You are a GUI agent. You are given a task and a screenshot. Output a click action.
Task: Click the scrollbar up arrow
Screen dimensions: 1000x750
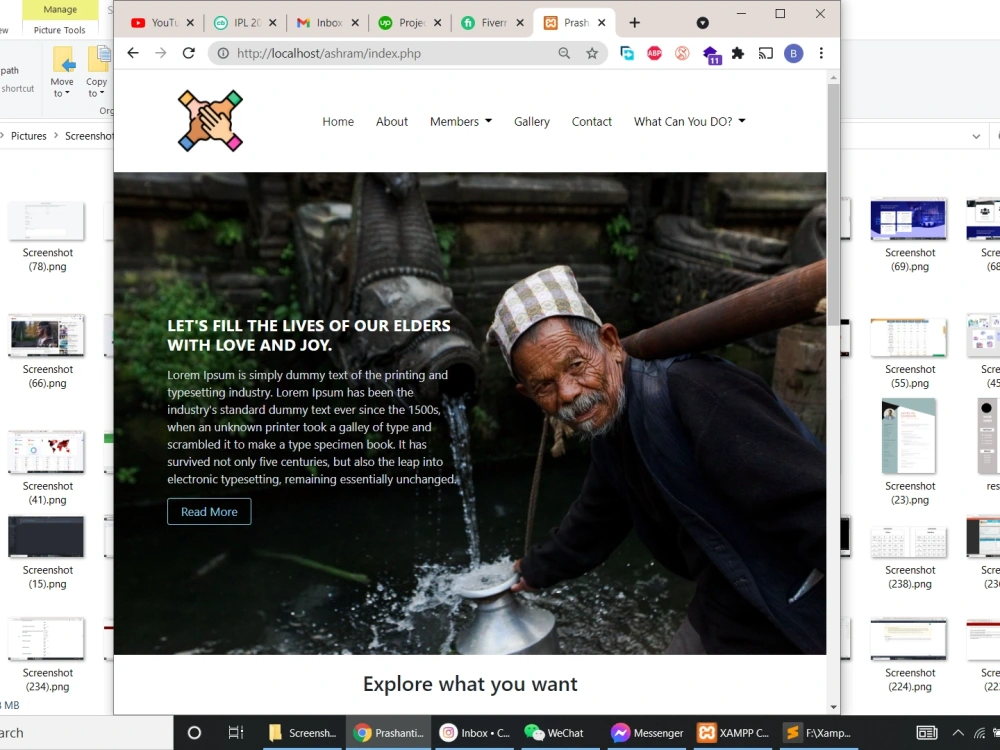click(x=833, y=78)
